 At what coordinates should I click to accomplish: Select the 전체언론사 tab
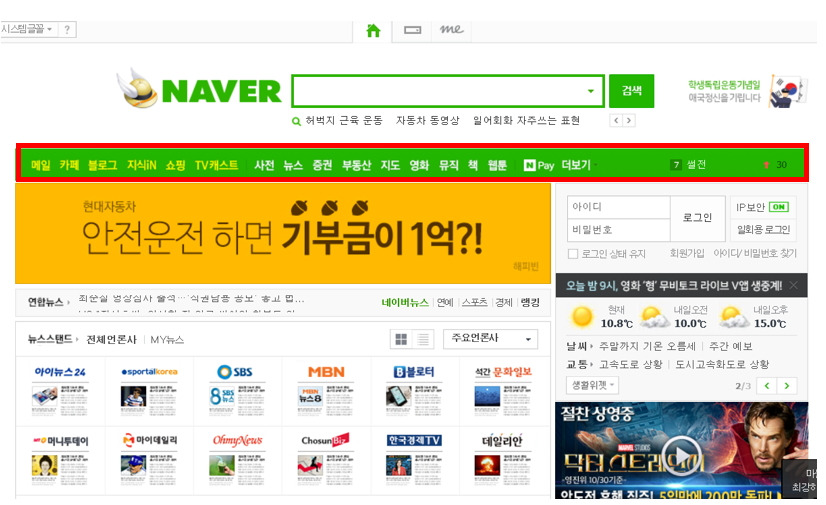coord(111,340)
